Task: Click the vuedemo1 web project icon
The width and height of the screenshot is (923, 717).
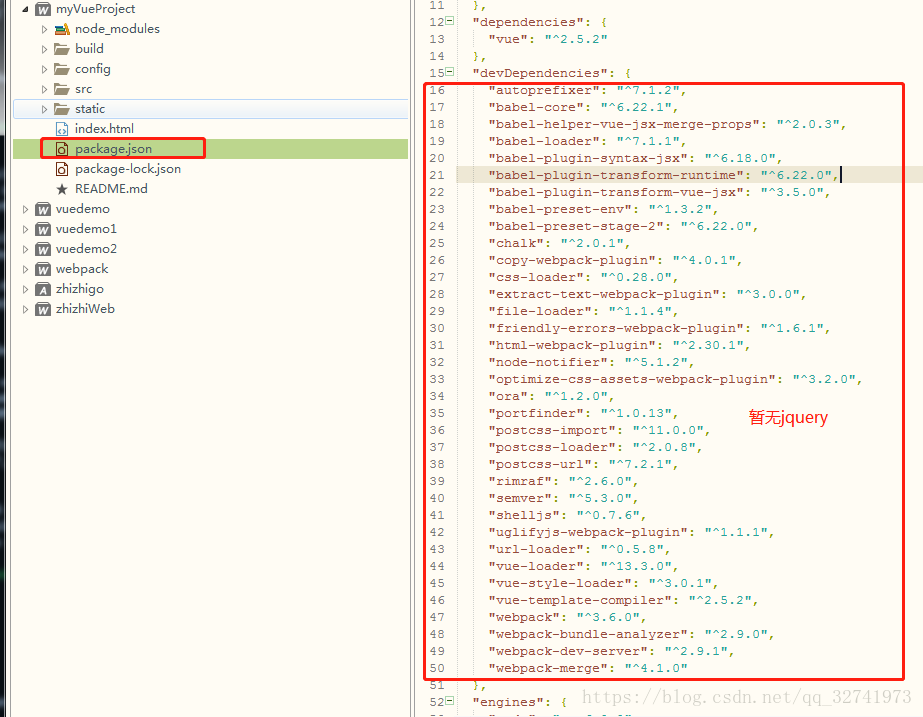Action: click(43, 230)
